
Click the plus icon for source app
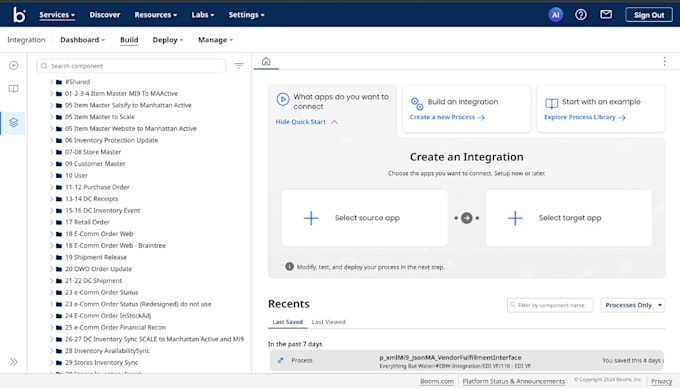(311, 218)
